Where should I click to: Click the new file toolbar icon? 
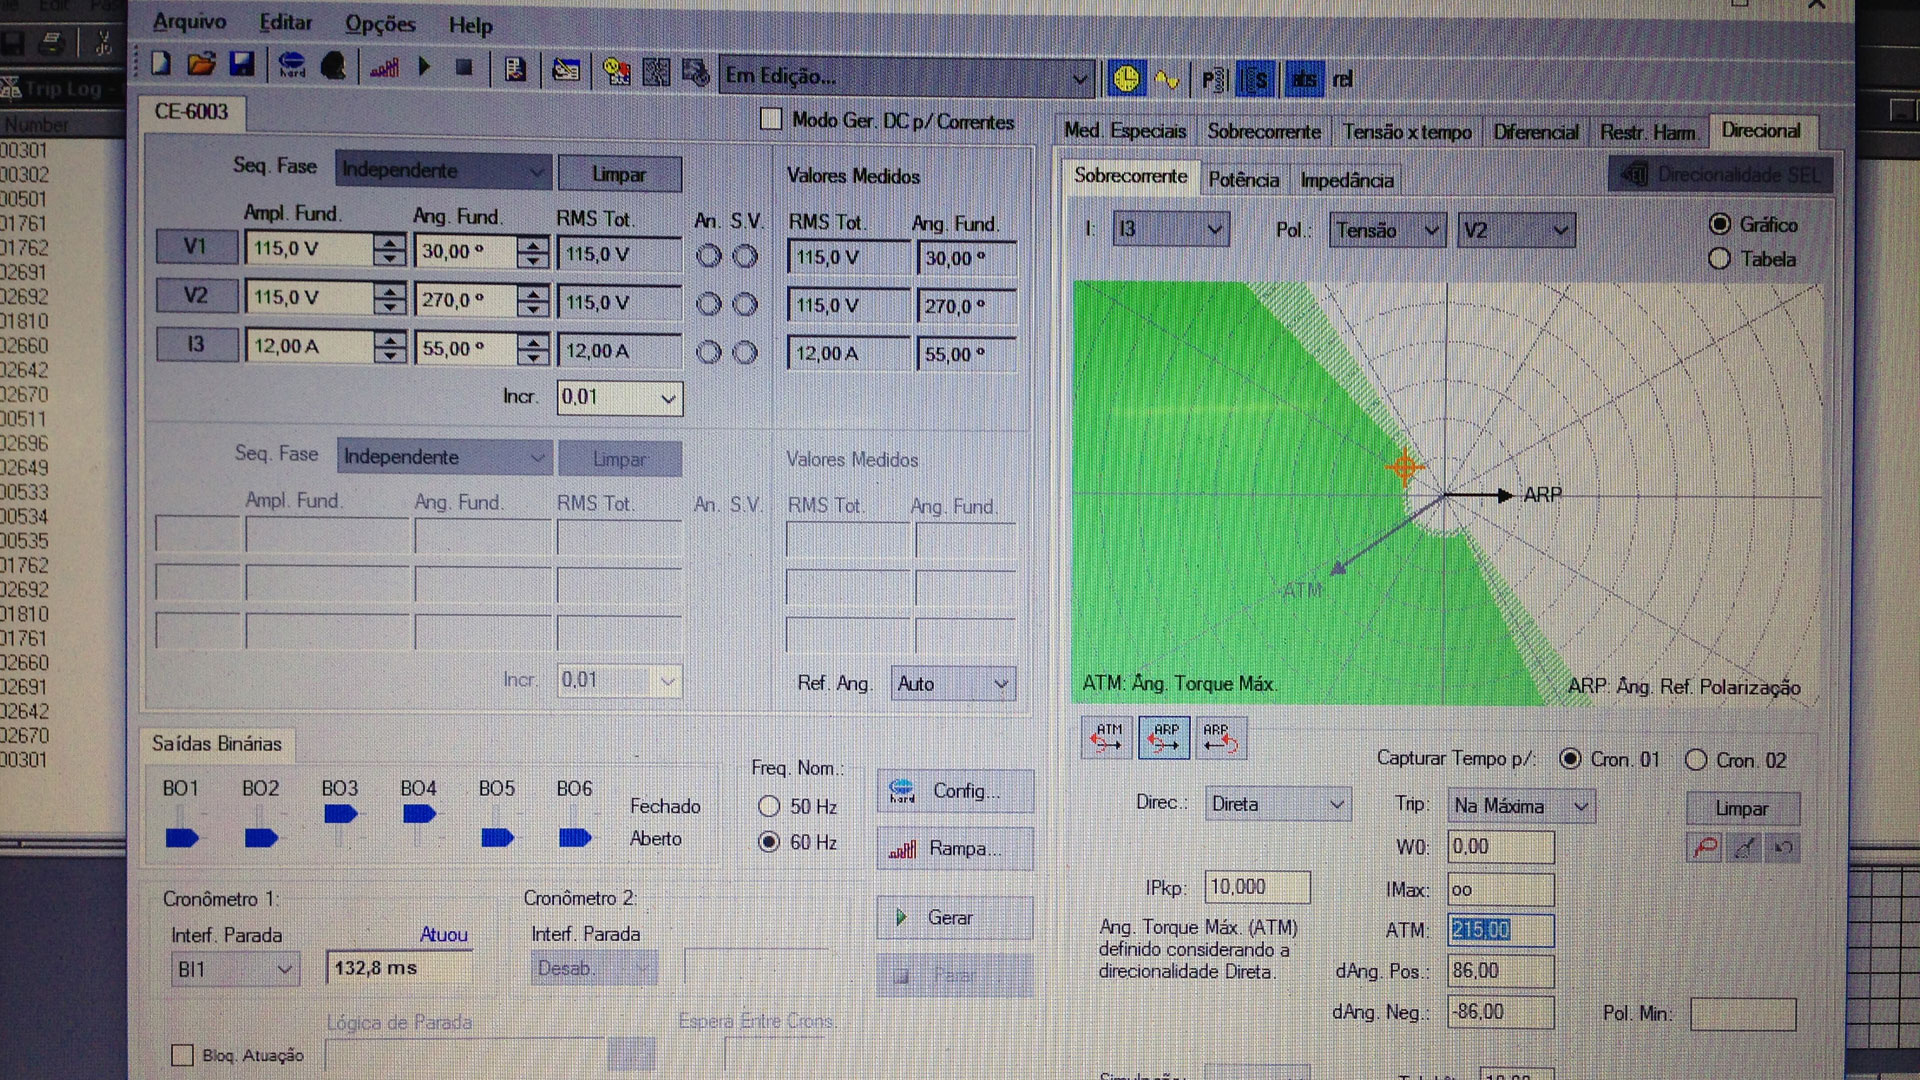[x=161, y=66]
